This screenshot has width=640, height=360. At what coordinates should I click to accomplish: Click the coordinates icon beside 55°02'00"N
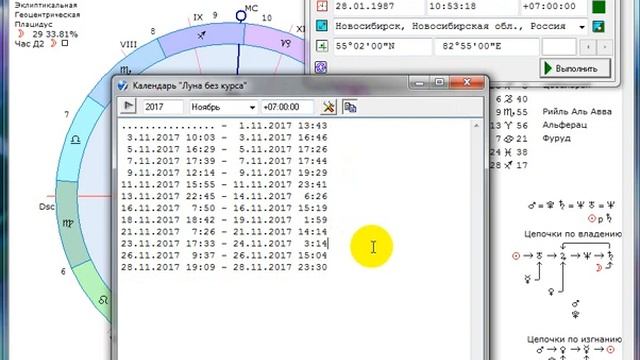(x=322, y=46)
